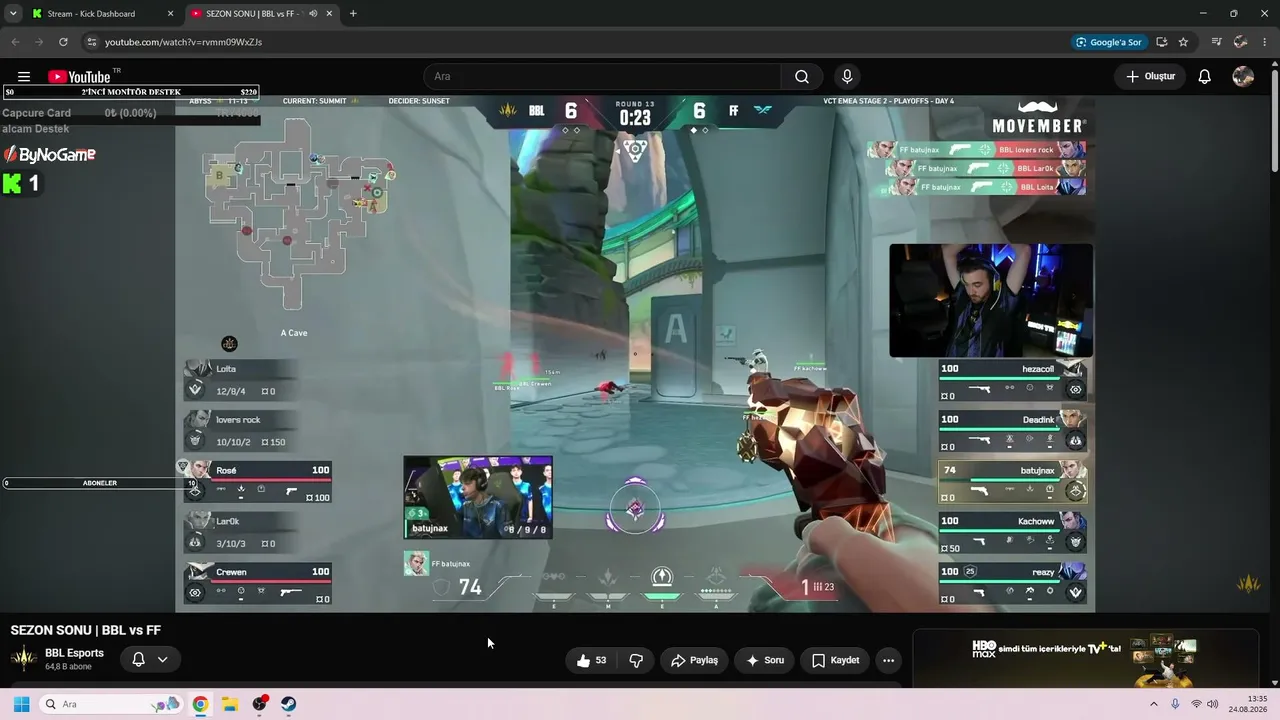Click the Google'a Sor button
The height and width of the screenshot is (720, 1280).
(1108, 42)
